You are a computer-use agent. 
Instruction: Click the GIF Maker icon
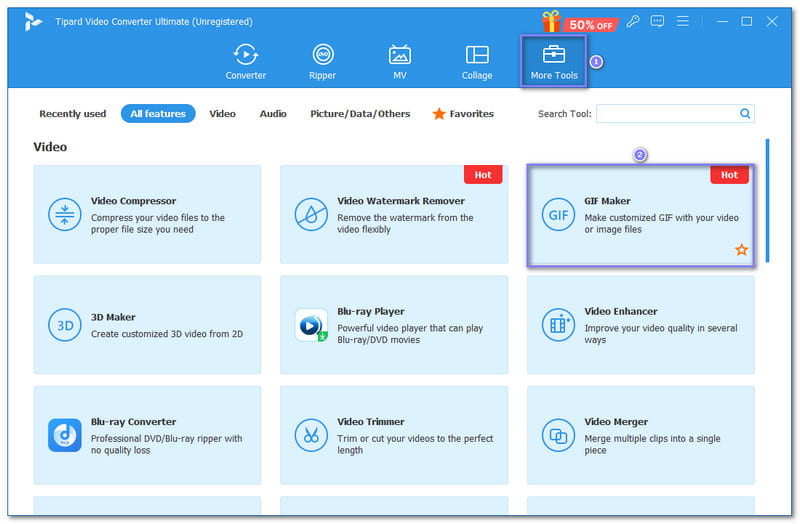pos(558,214)
